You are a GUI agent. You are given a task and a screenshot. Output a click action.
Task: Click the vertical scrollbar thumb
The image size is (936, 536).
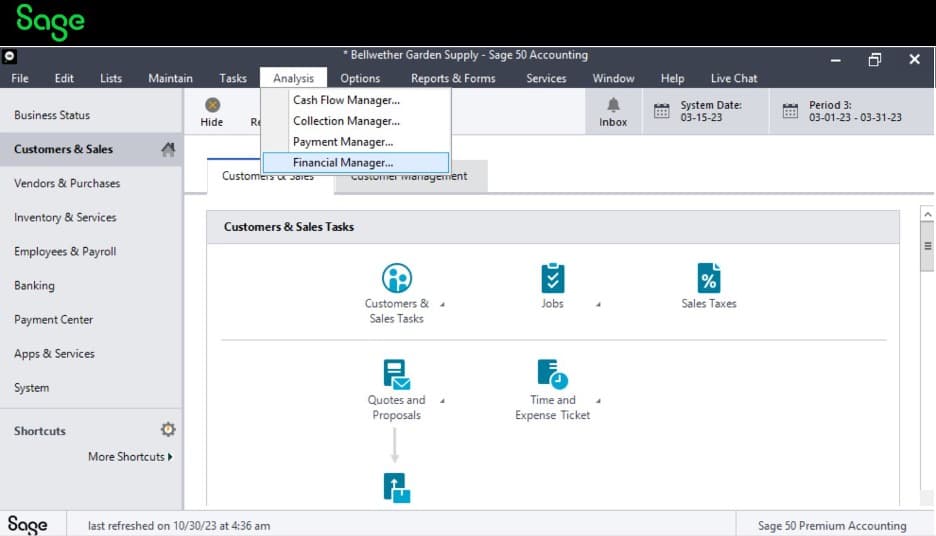coord(927,246)
